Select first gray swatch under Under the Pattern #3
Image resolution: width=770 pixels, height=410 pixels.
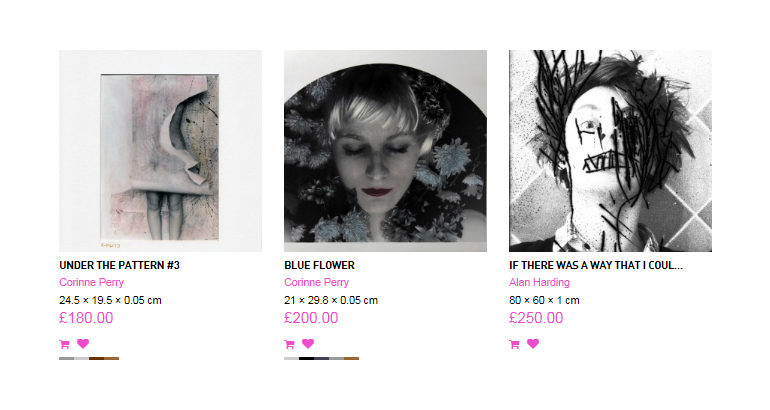coord(67,358)
